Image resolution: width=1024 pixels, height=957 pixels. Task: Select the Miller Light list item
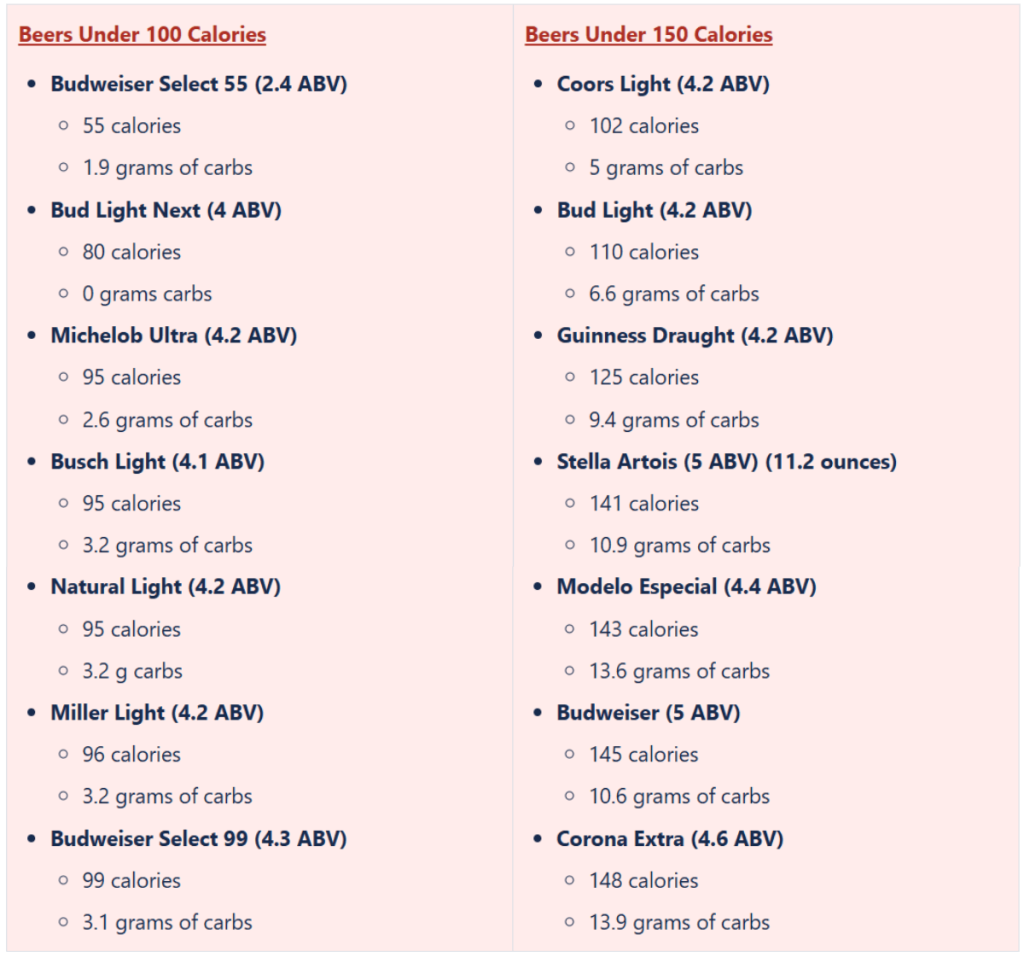coord(157,713)
